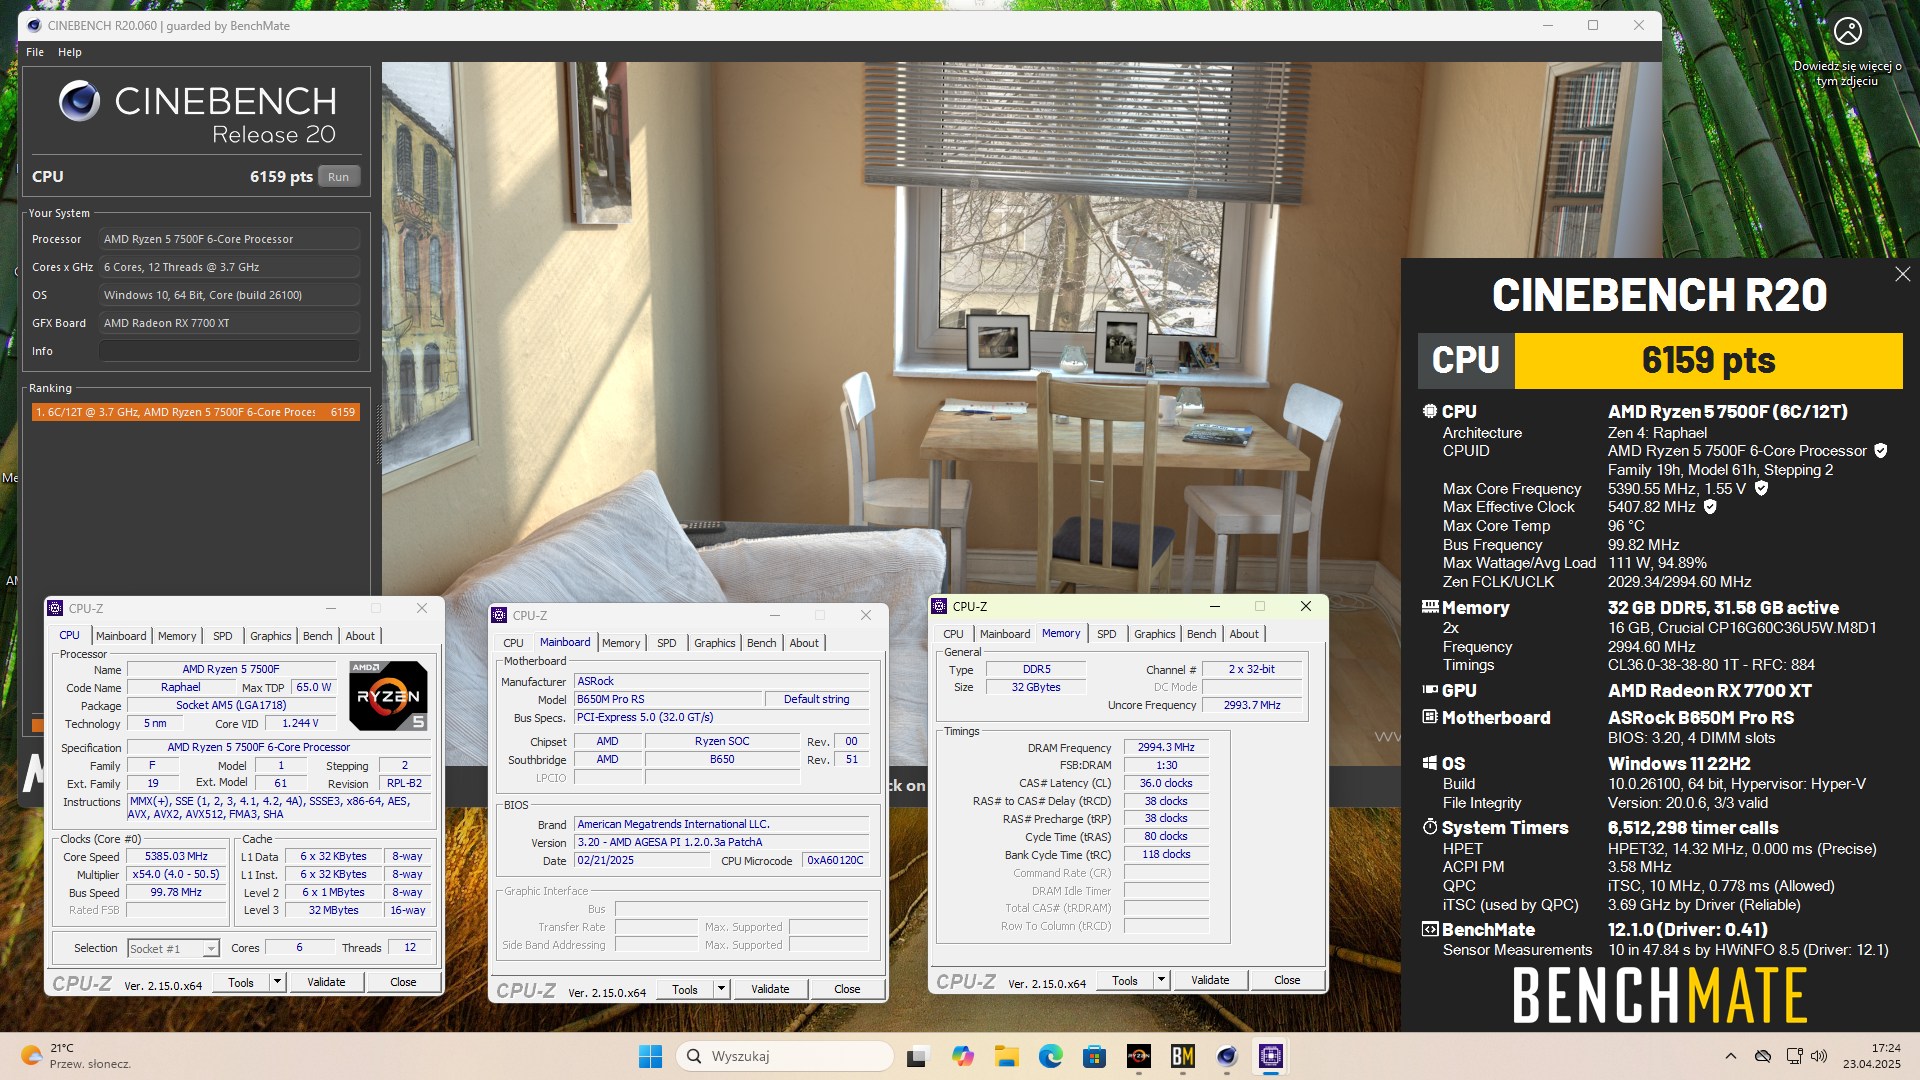Open Tools dropdown arrow in left CPU-Z window

(x=278, y=982)
